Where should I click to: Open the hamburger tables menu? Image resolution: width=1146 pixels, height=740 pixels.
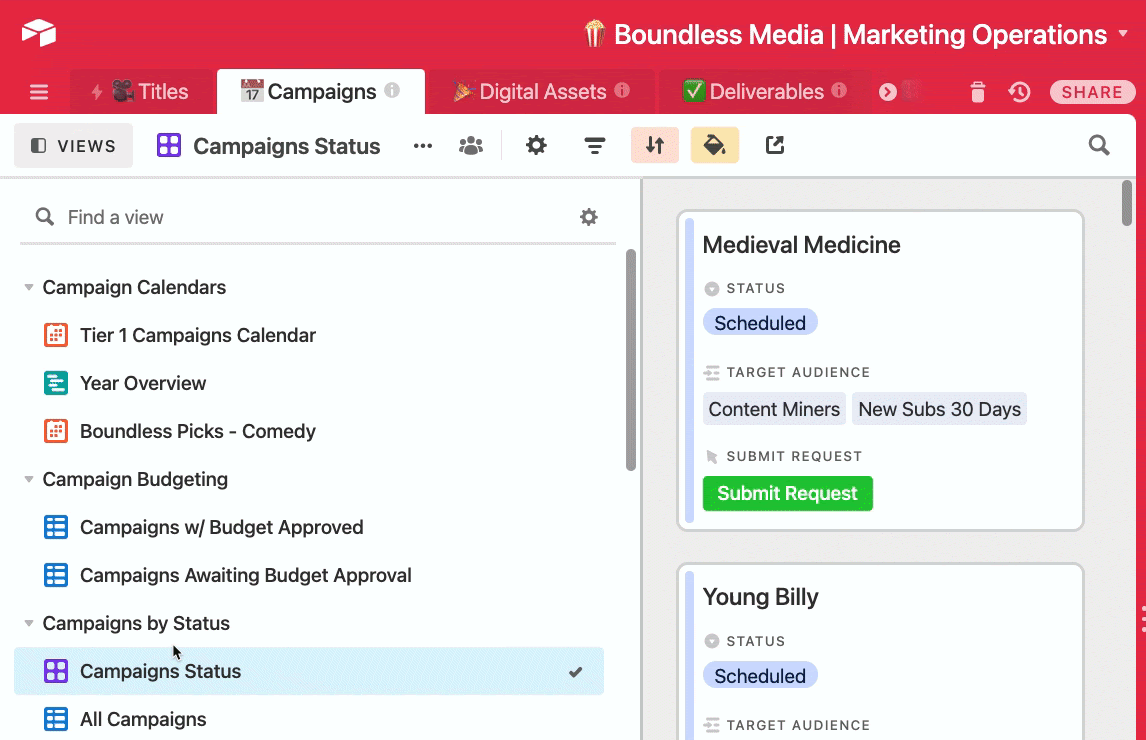pos(39,92)
